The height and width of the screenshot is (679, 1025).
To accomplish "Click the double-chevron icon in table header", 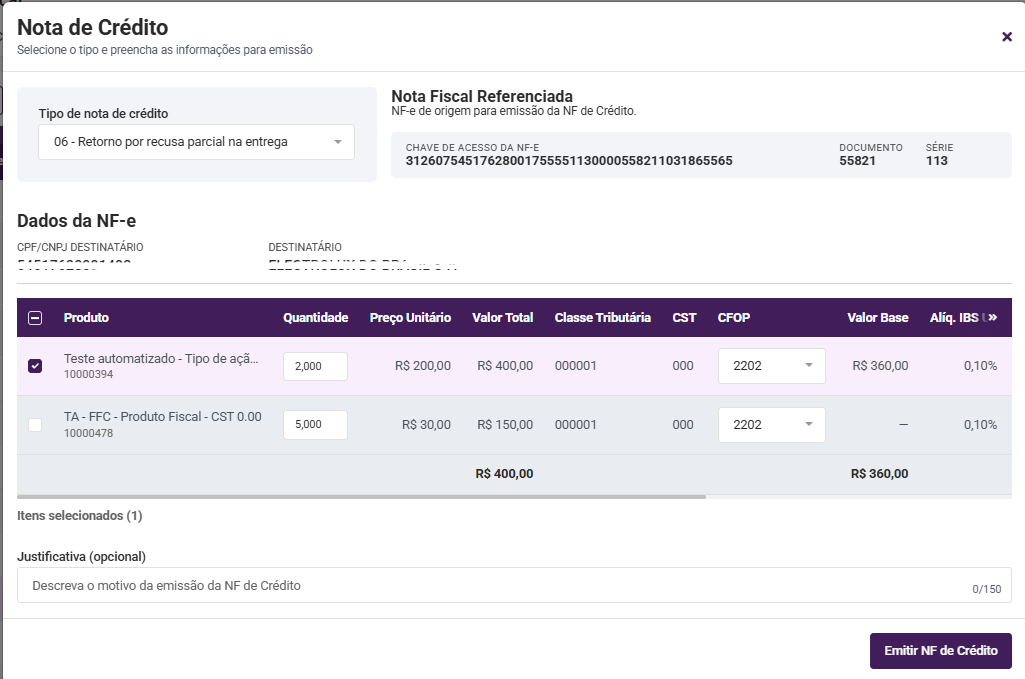I will 993,318.
